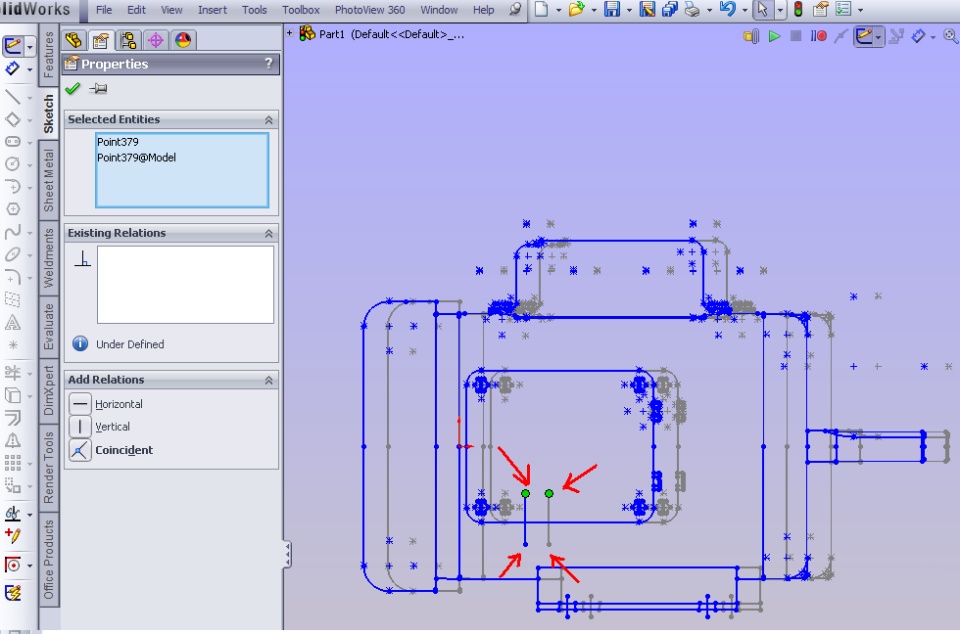Image resolution: width=960 pixels, height=634 pixels.
Task: Select the Spline sketch tool
Action: tap(13, 232)
